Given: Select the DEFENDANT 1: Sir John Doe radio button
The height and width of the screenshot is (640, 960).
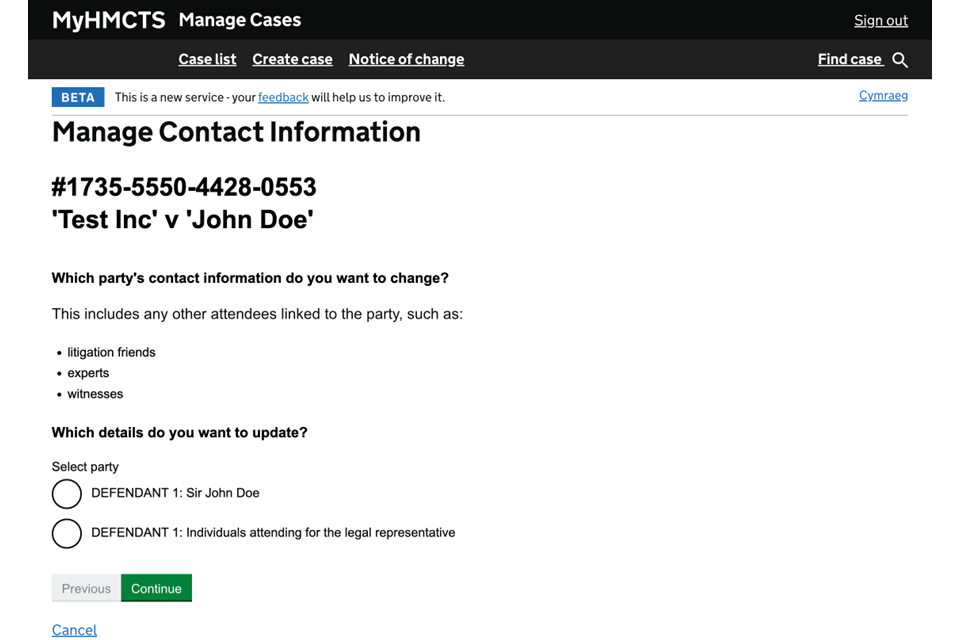Looking at the screenshot, I should 67,494.
